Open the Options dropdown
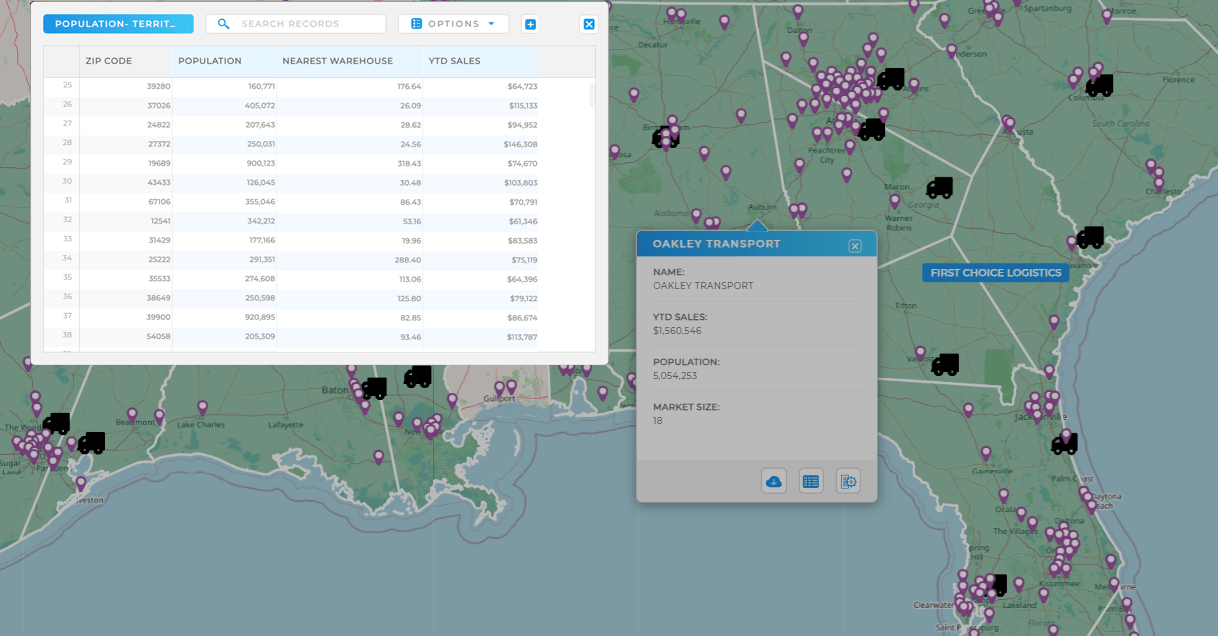 click(453, 24)
